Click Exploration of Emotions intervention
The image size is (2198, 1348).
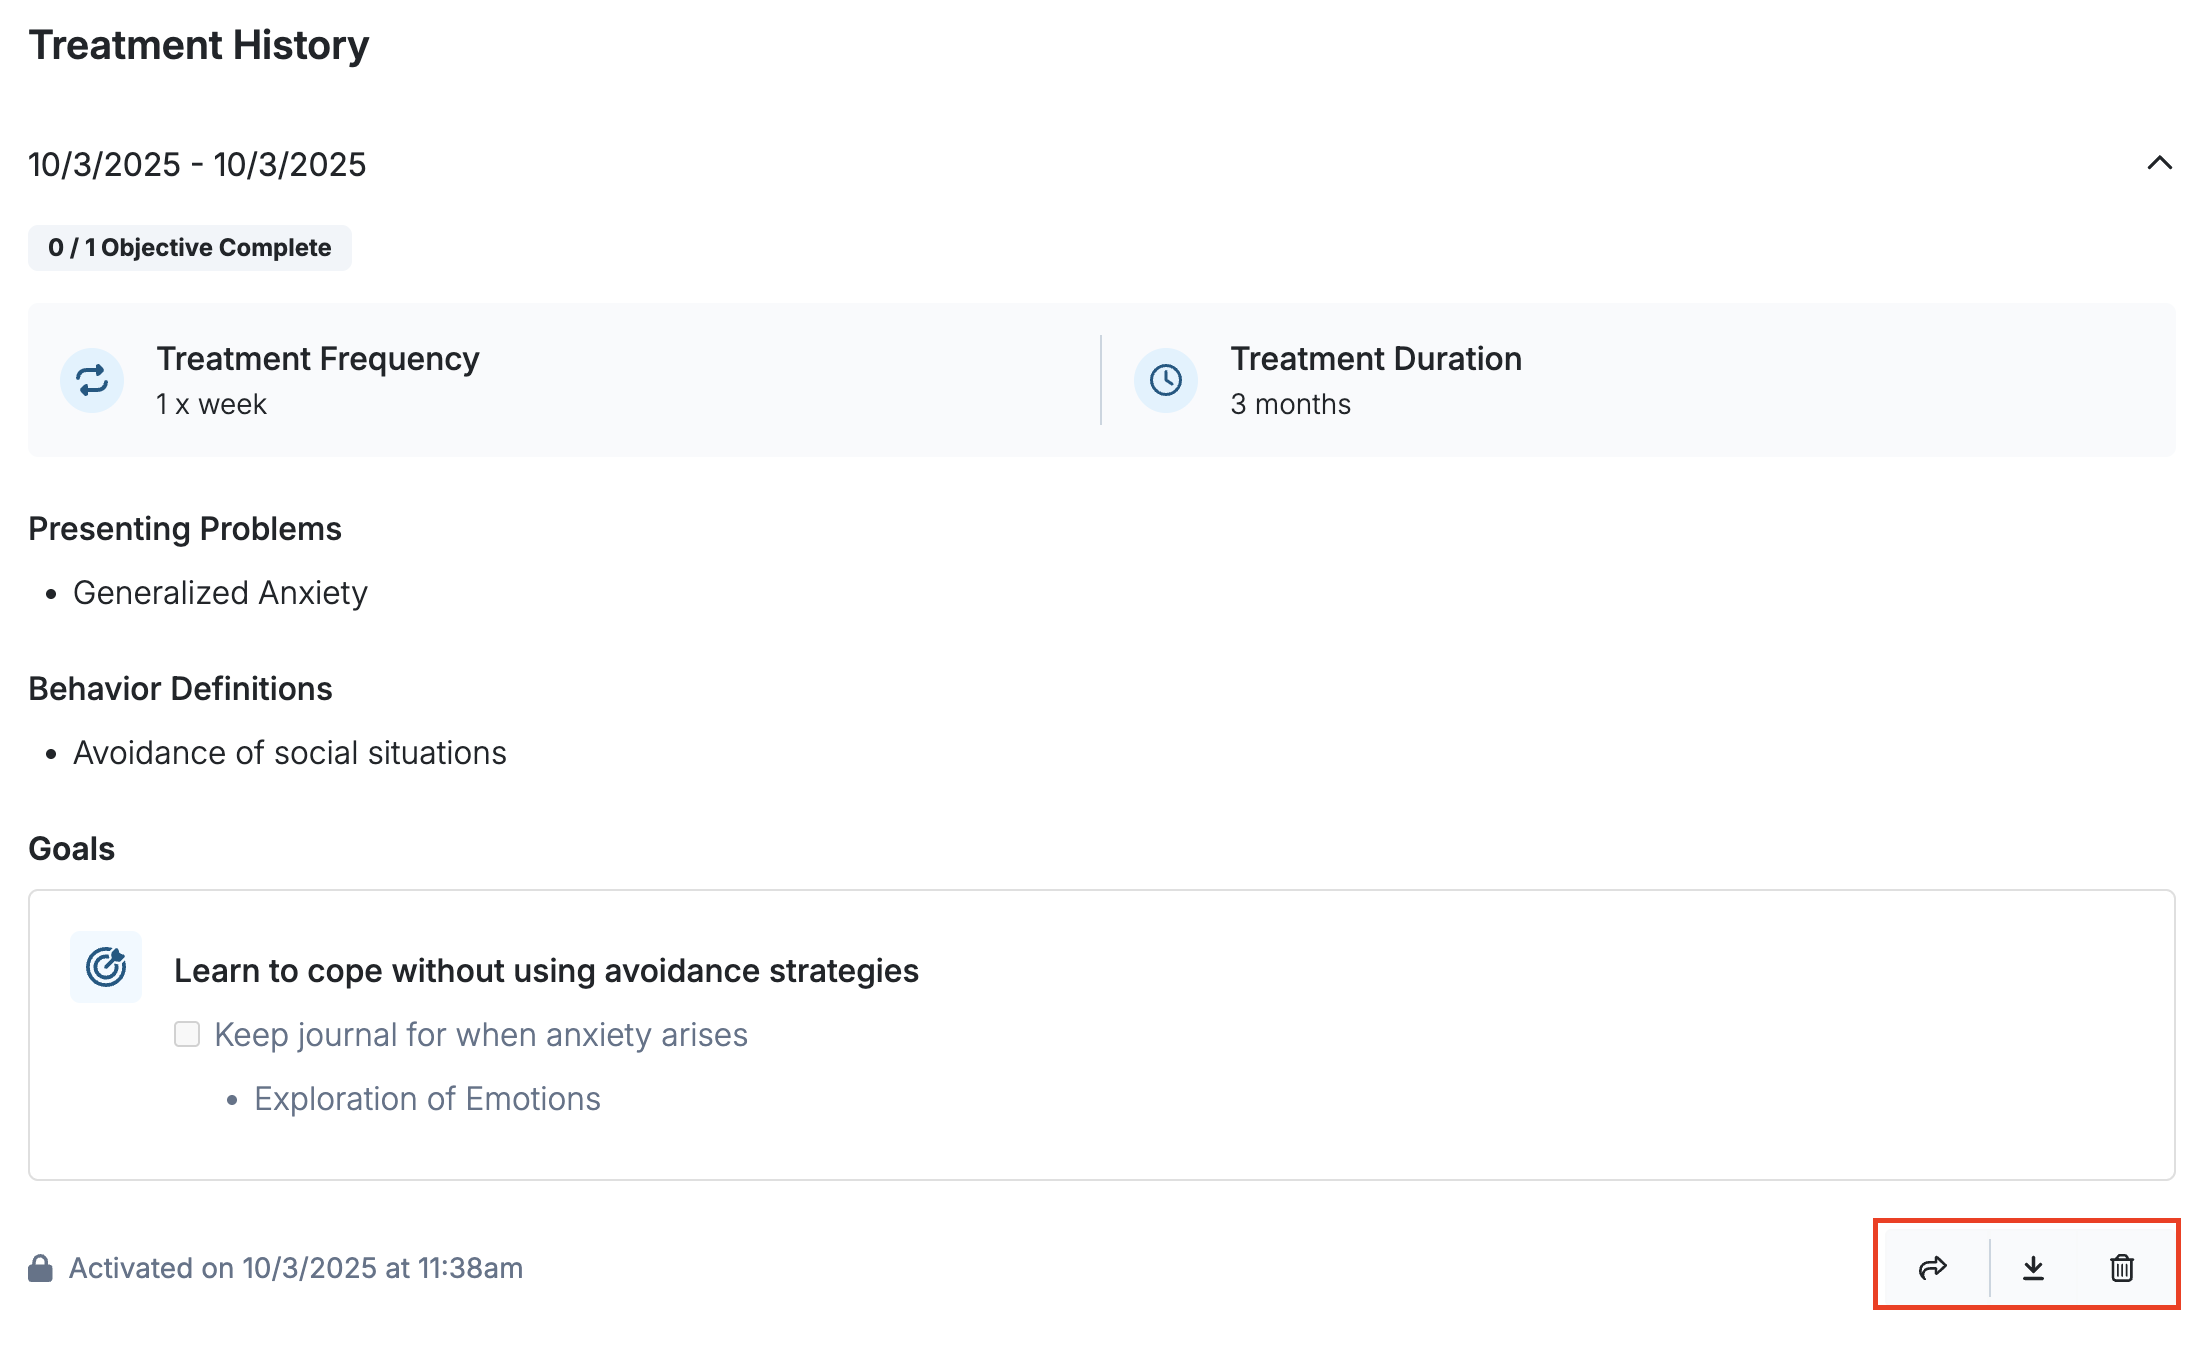[x=427, y=1099]
